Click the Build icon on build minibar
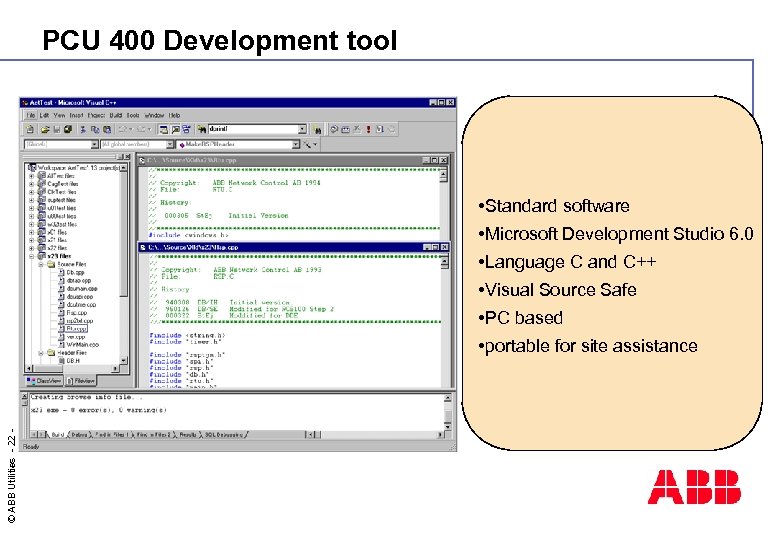Viewport: 780px width, 540px height. [x=345, y=130]
